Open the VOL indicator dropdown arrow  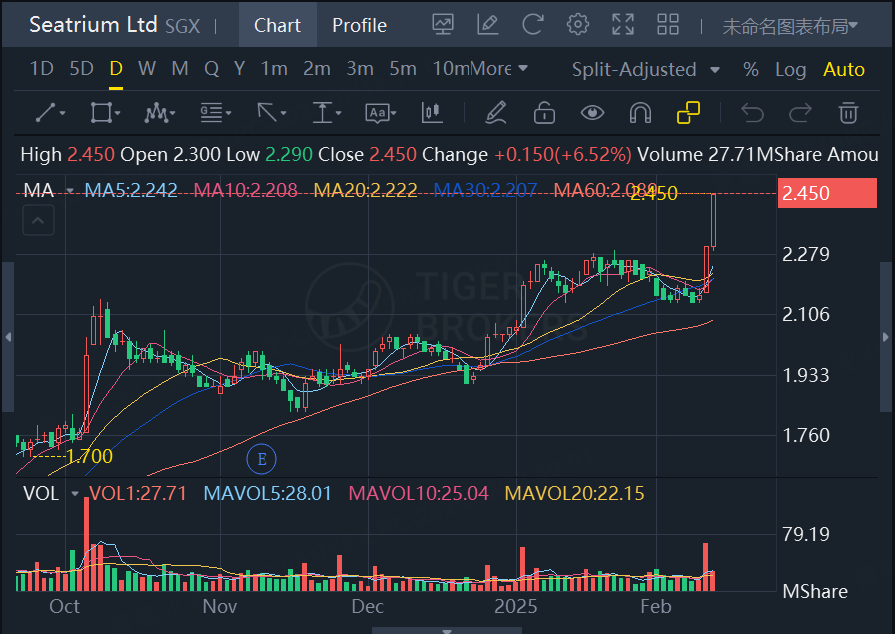pyautogui.click(x=75, y=493)
